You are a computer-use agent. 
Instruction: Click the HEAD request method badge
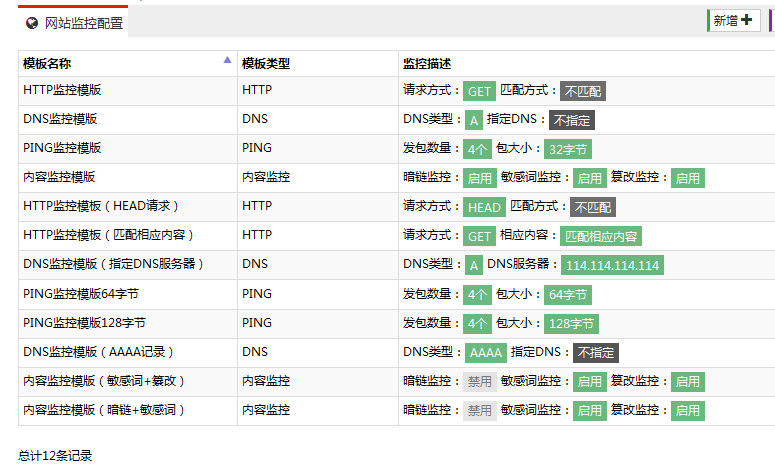click(485, 207)
